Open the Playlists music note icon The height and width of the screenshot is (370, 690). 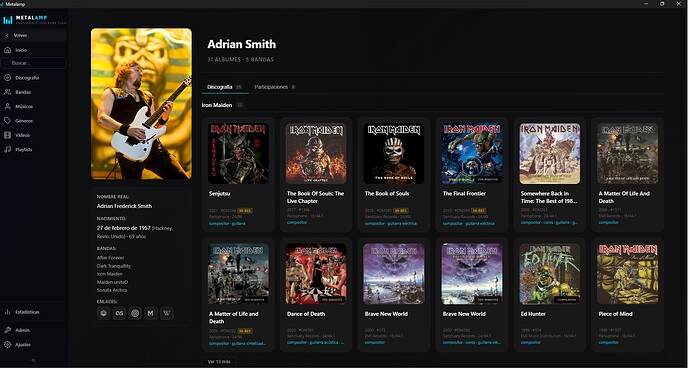tap(7, 150)
